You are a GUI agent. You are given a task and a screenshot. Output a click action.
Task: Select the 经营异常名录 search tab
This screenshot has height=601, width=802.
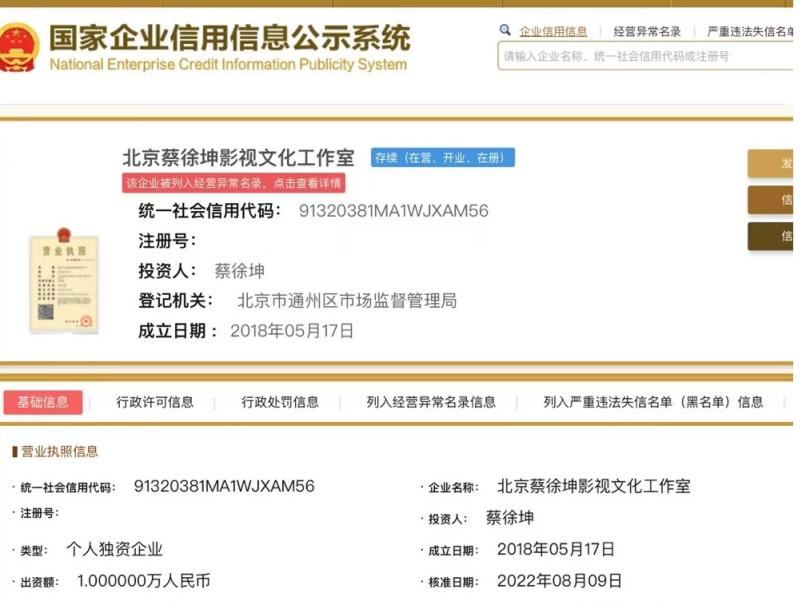(x=647, y=32)
